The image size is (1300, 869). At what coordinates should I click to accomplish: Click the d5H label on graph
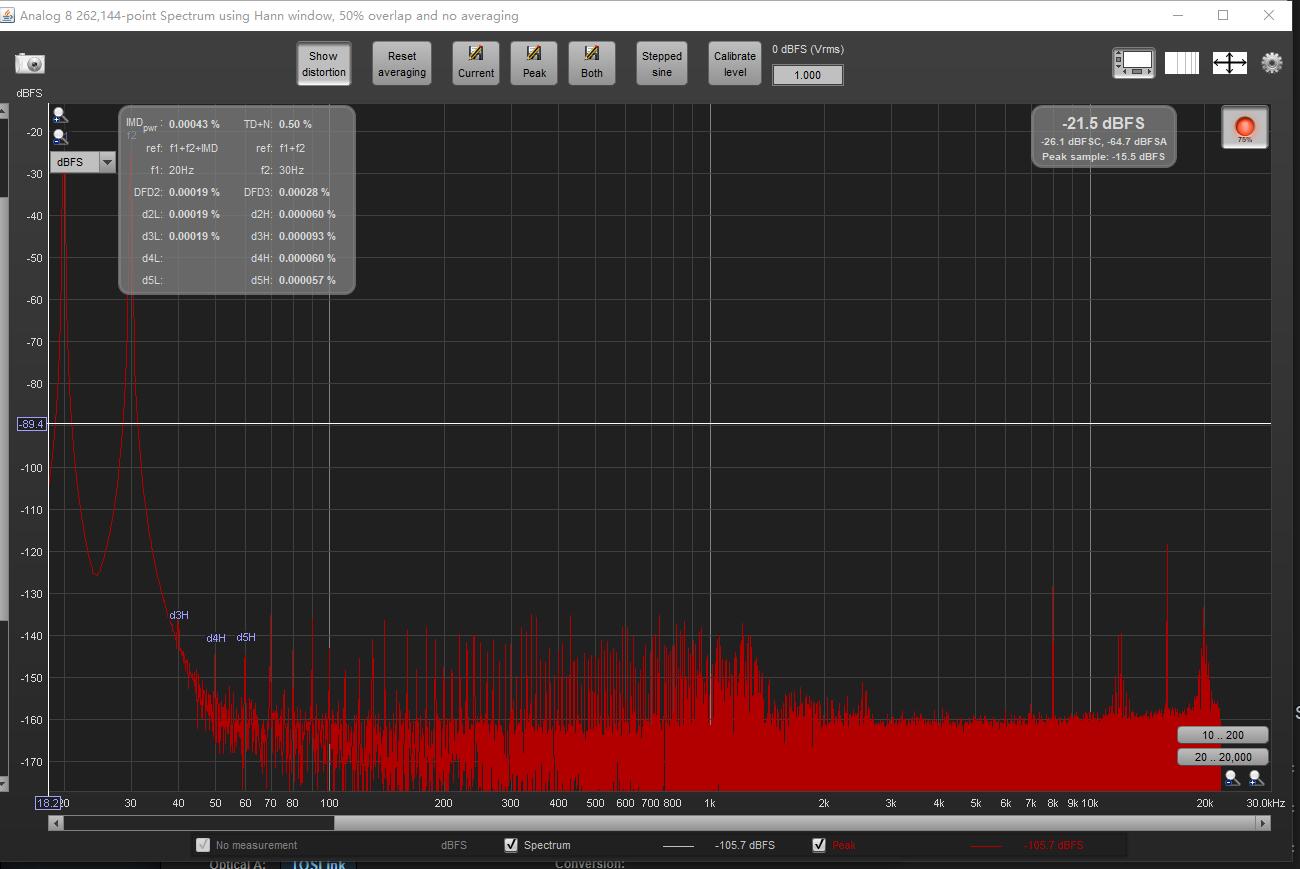[246, 637]
